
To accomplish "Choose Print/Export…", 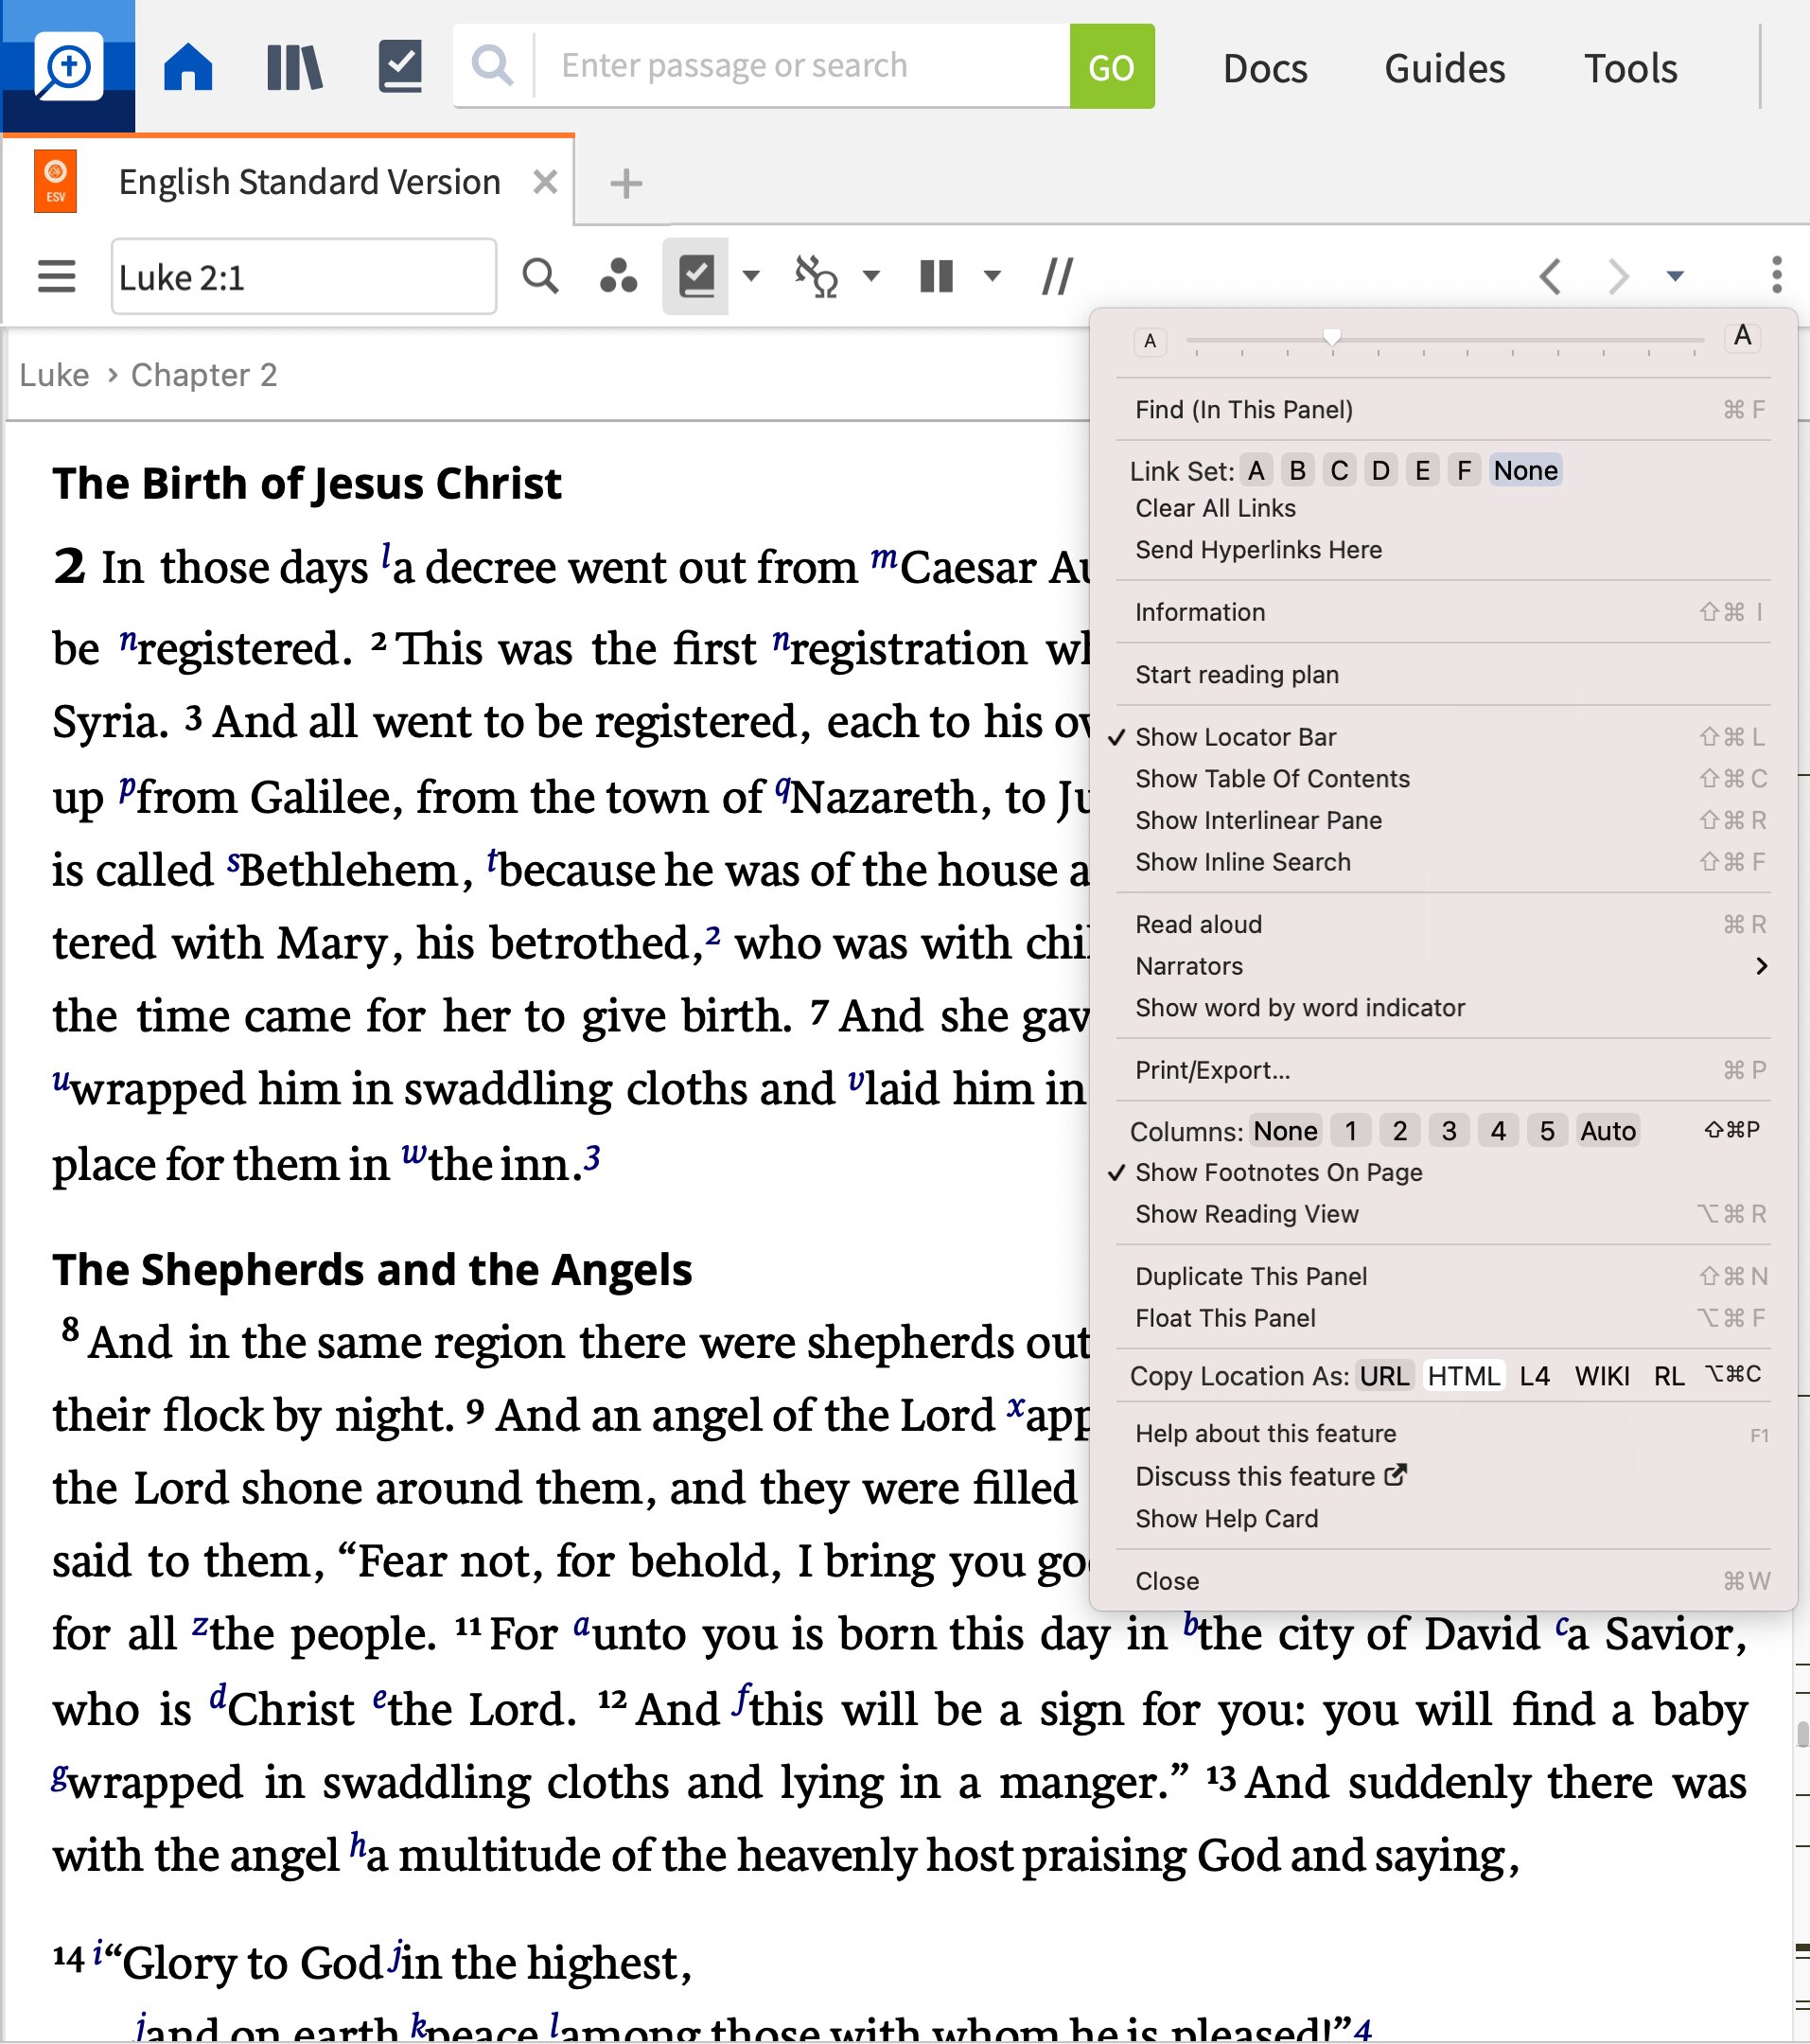I will (1443, 1070).
